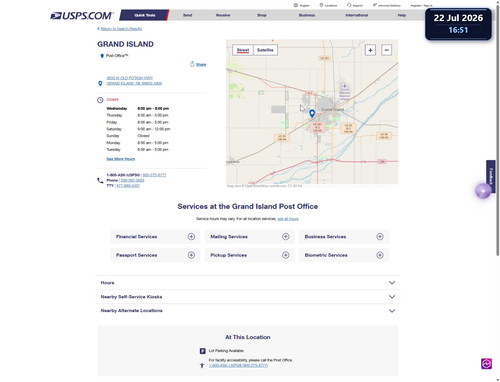Expand Nearby Self-Service Kiosks section

[248, 297]
